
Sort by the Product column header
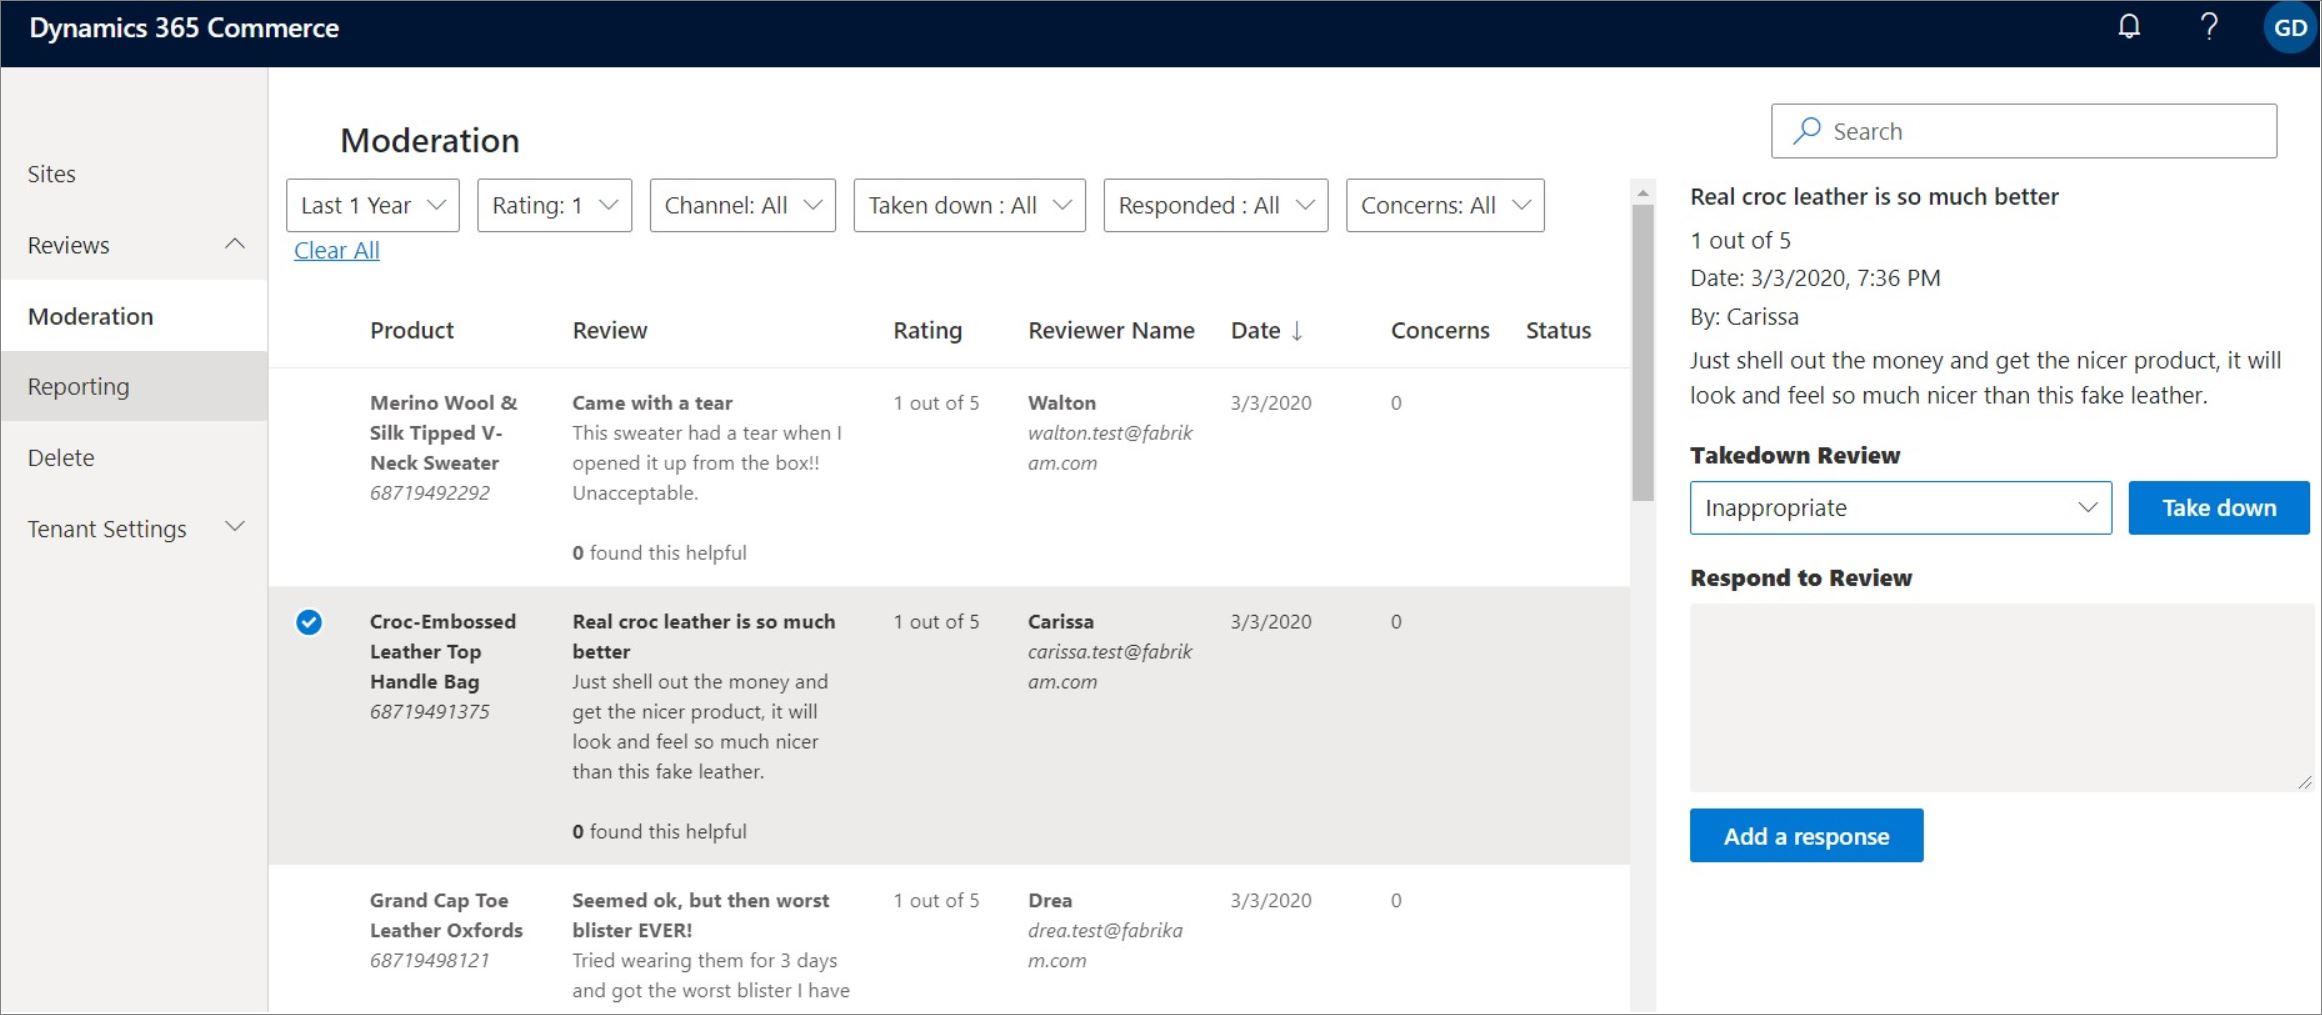point(412,330)
